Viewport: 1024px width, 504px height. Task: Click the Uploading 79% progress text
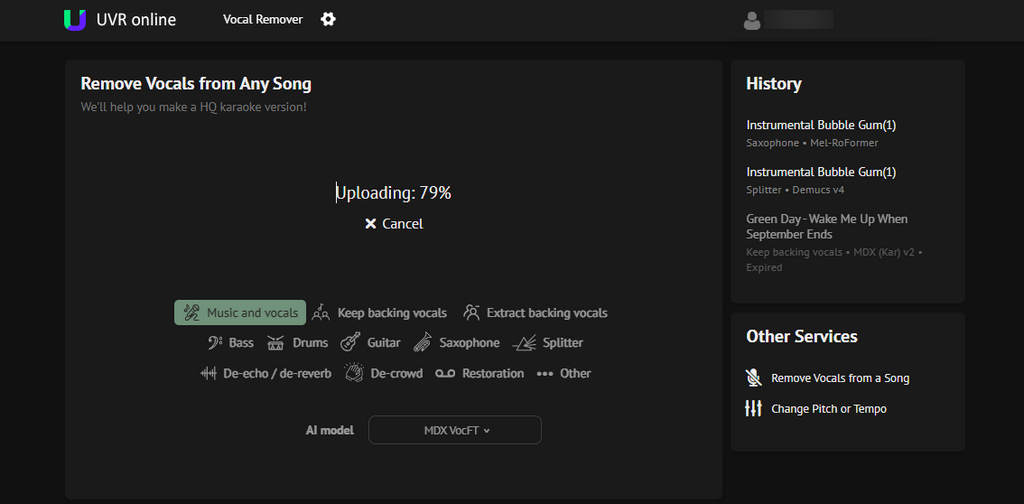394,193
